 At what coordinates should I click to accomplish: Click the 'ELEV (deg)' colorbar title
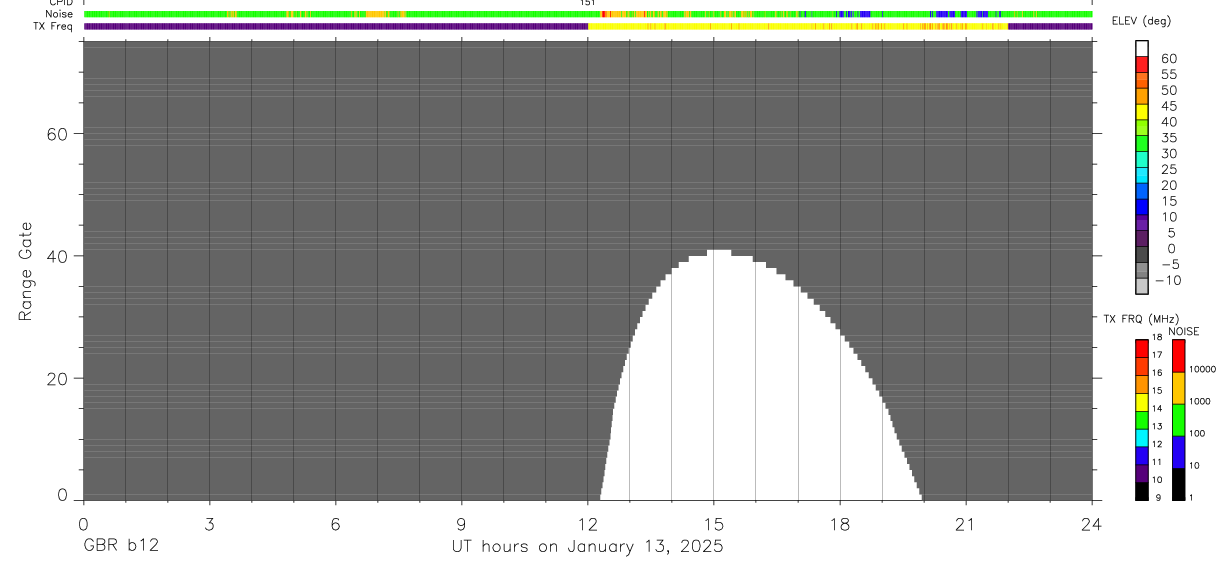point(1139,22)
